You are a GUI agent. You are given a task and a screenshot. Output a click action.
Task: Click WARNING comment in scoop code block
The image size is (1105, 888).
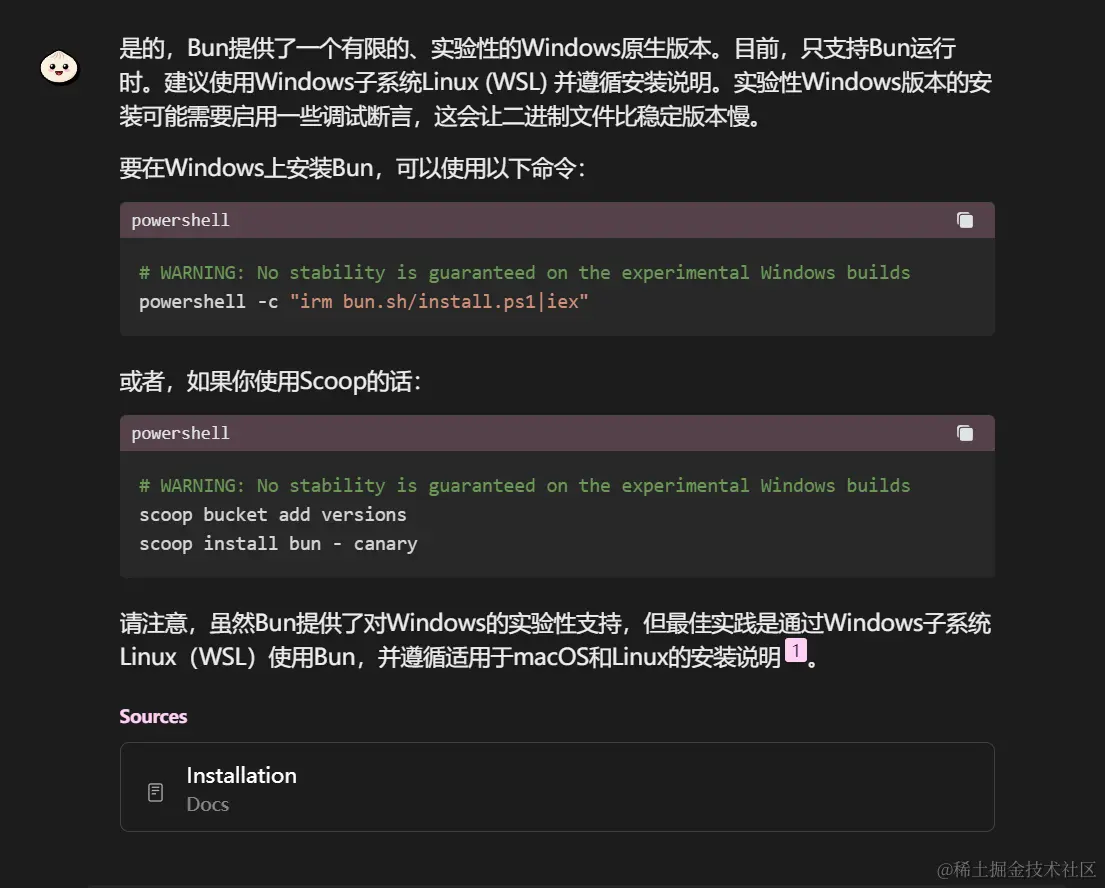click(x=524, y=486)
